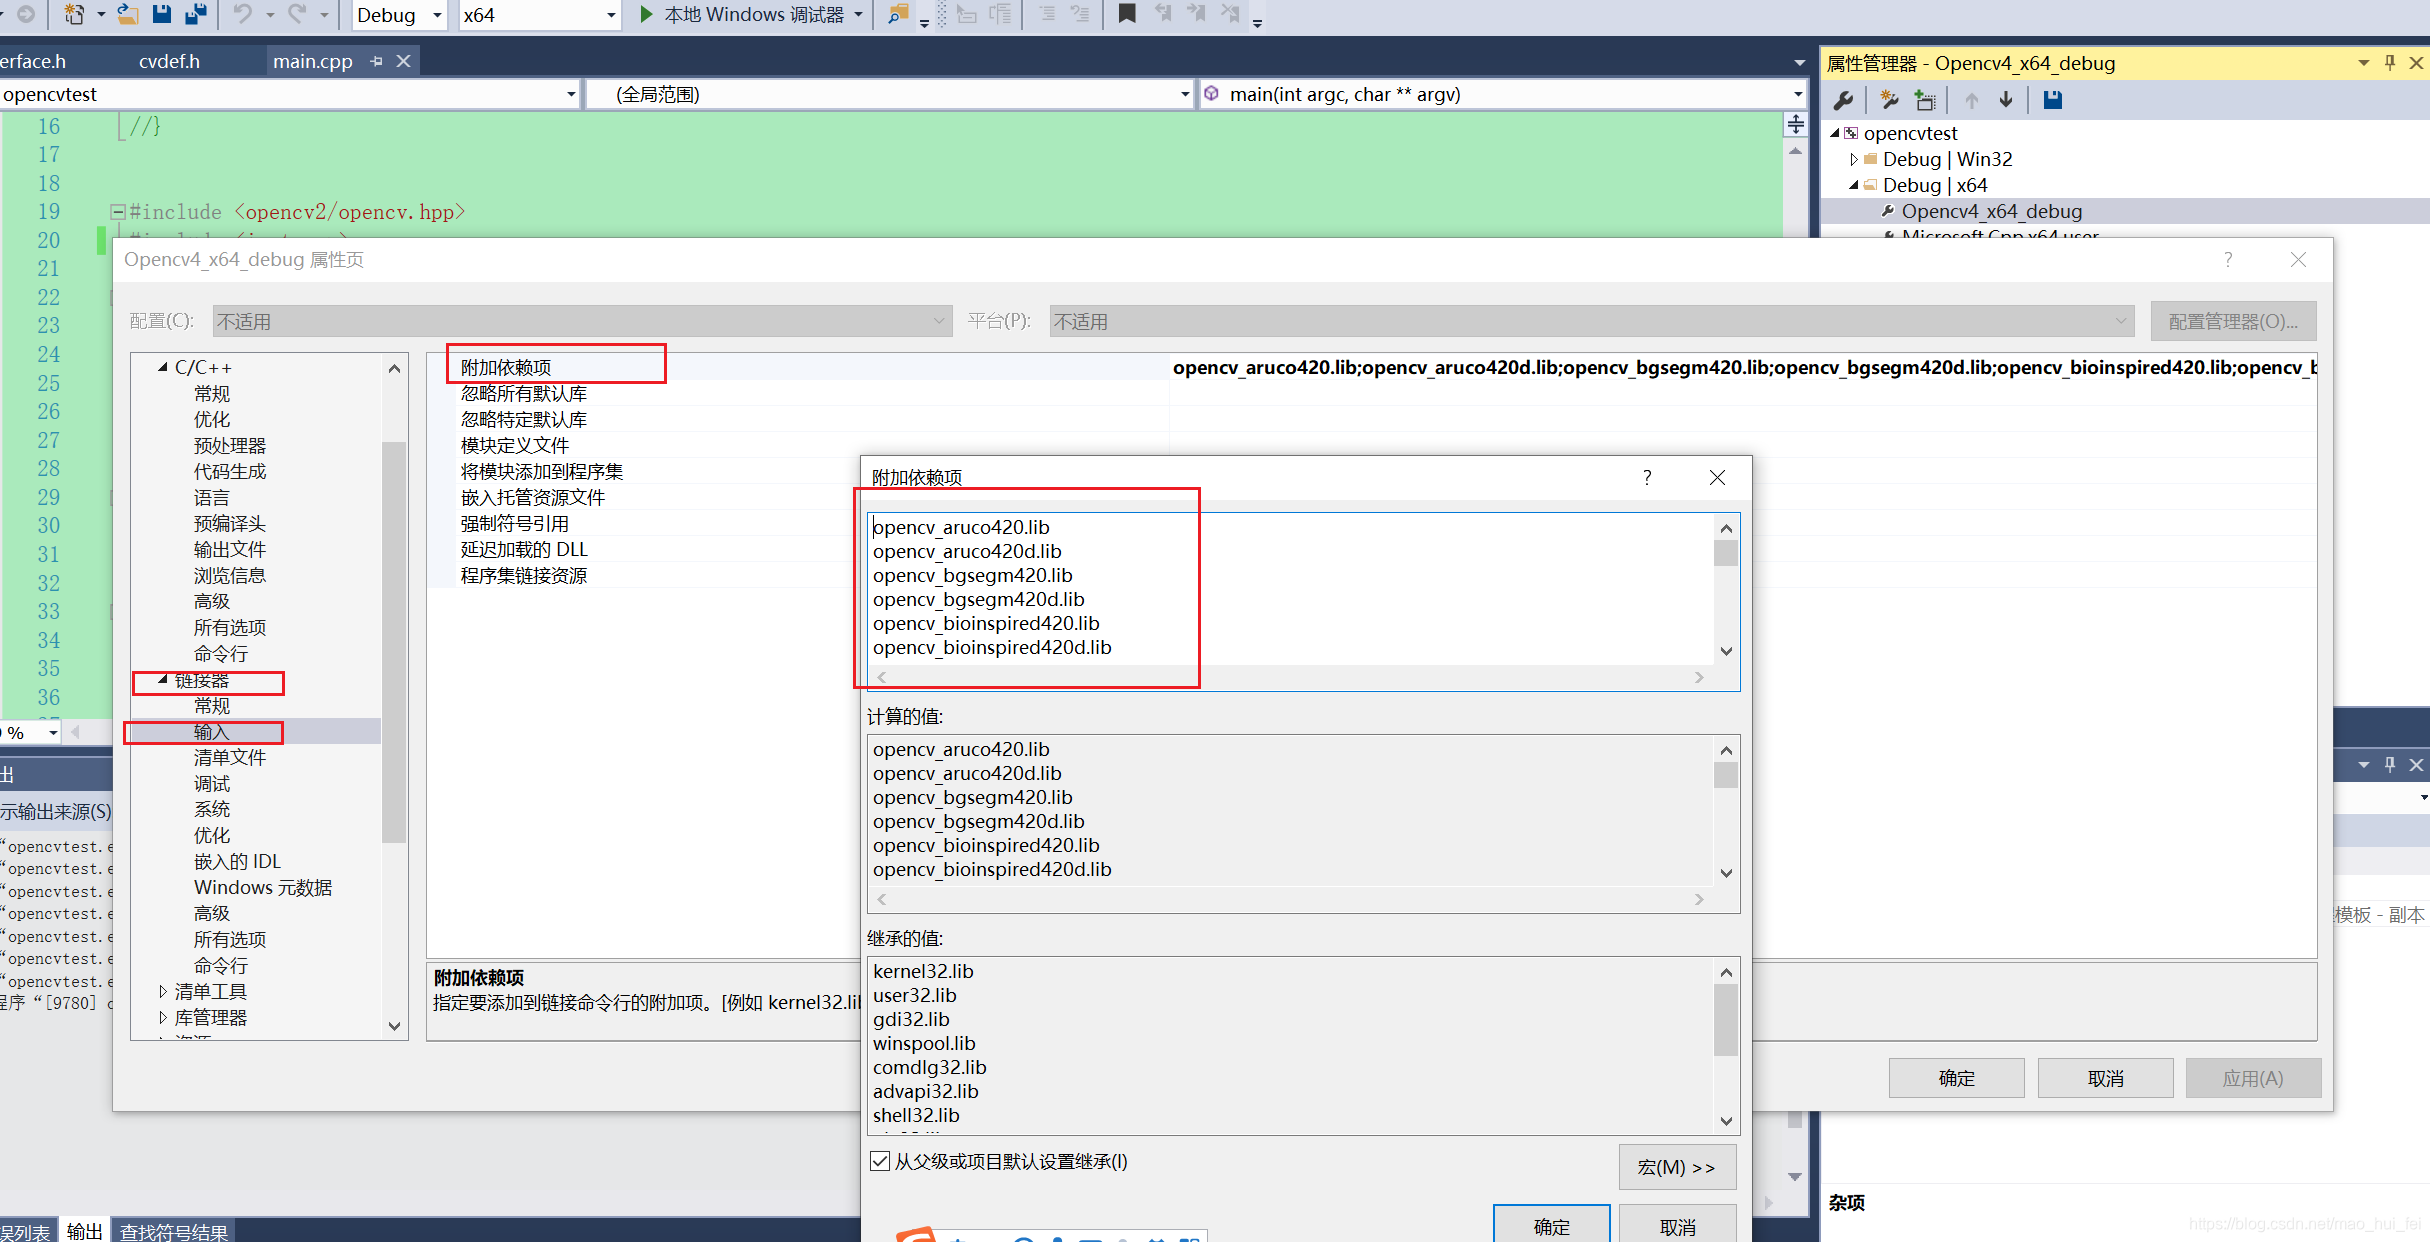
Task: Move the property sheet down with the arrow
Action: [x=2006, y=100]
